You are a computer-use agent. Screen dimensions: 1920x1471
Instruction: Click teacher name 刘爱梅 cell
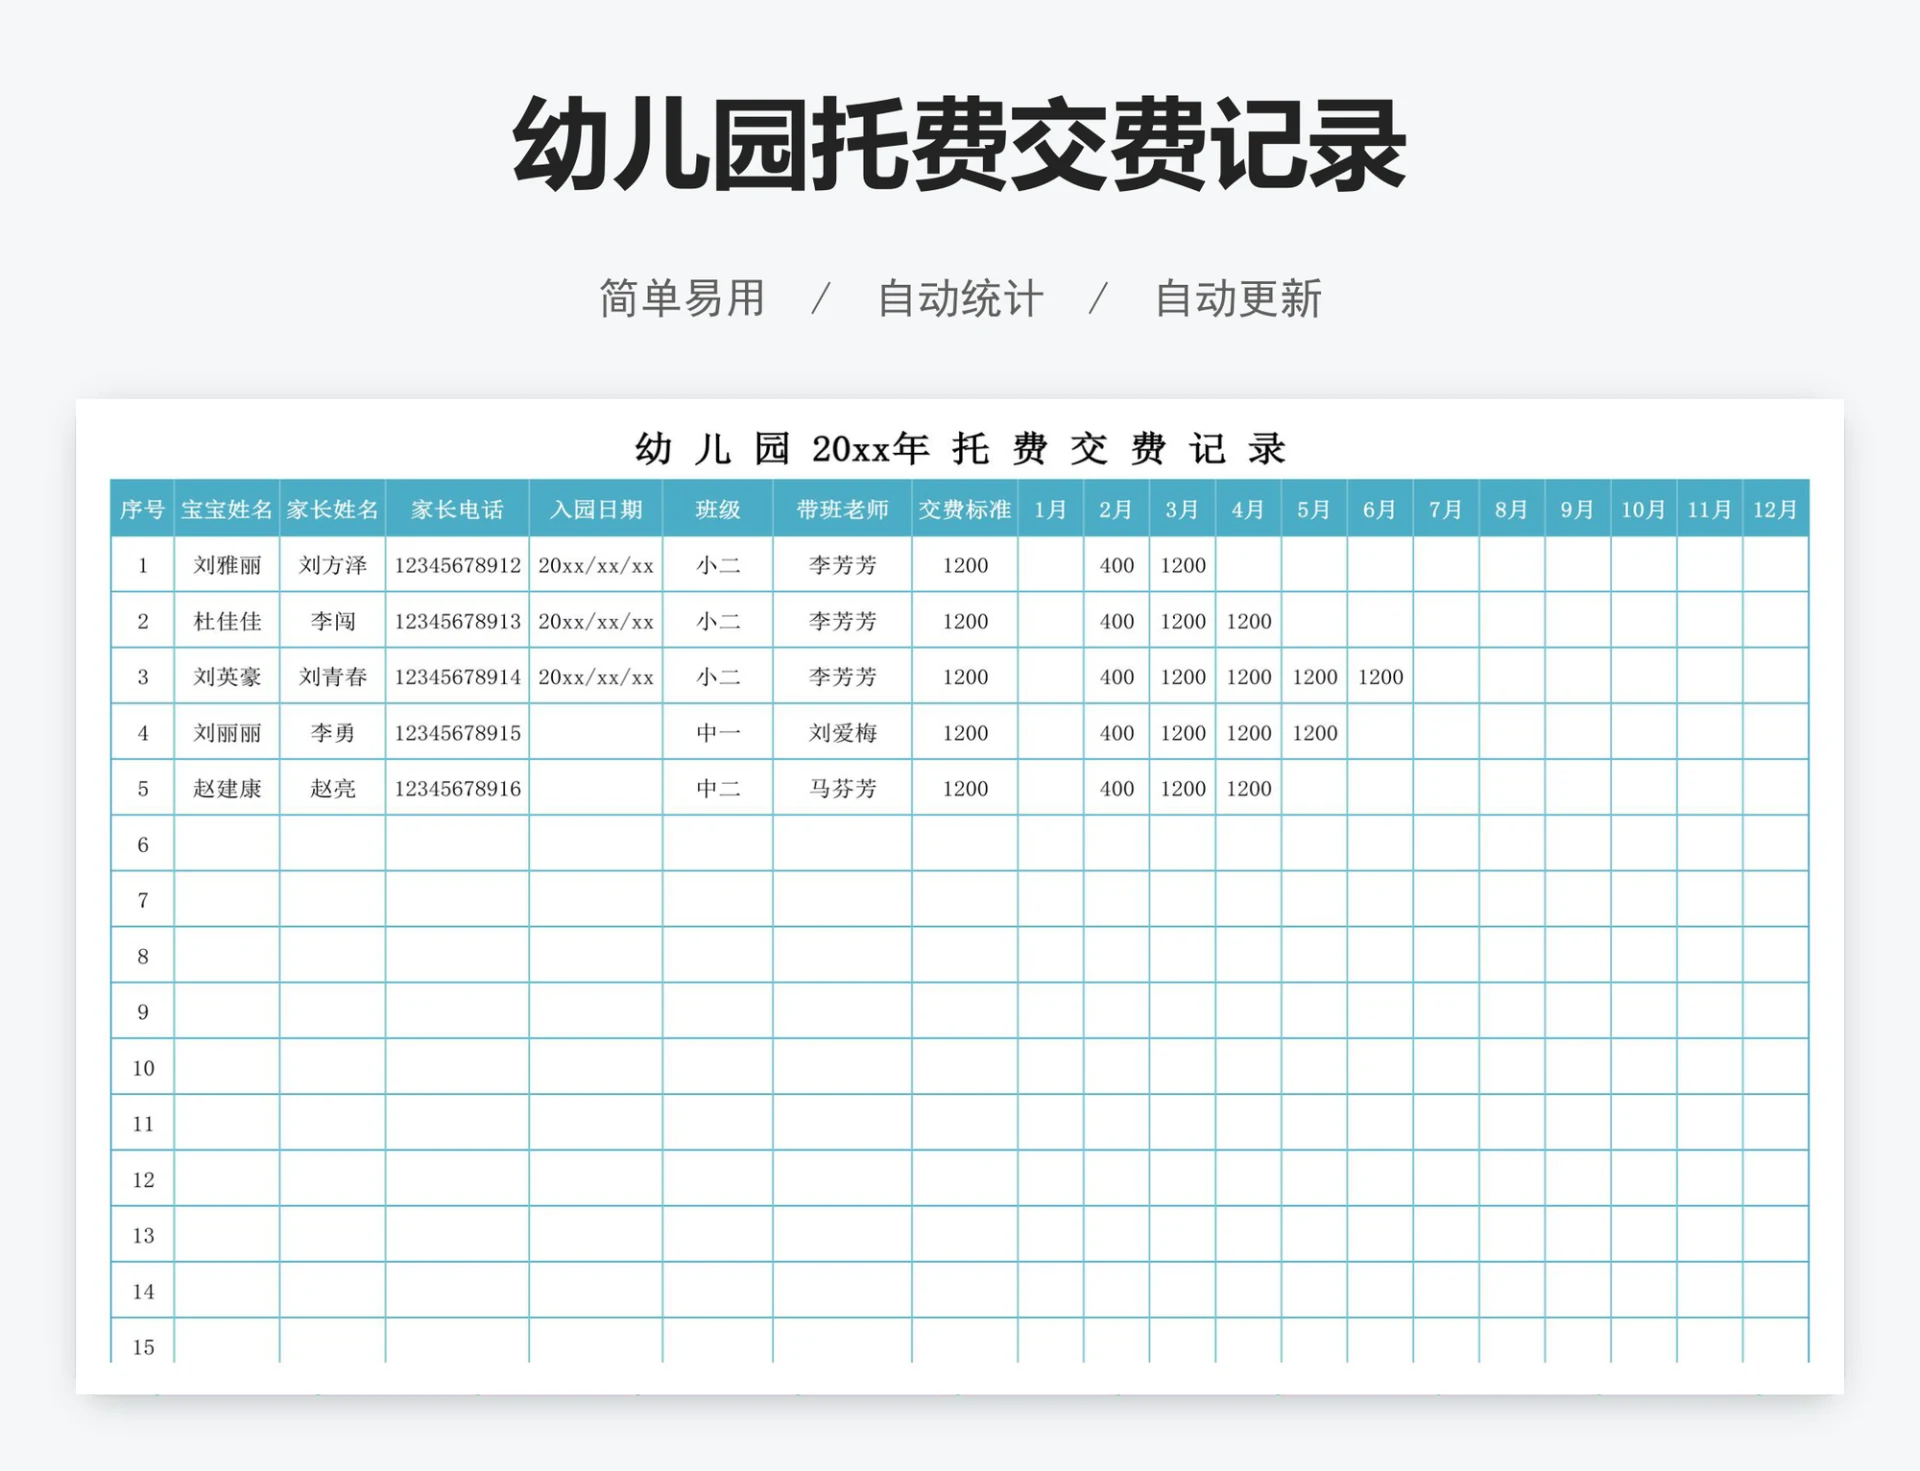(842, 733)
